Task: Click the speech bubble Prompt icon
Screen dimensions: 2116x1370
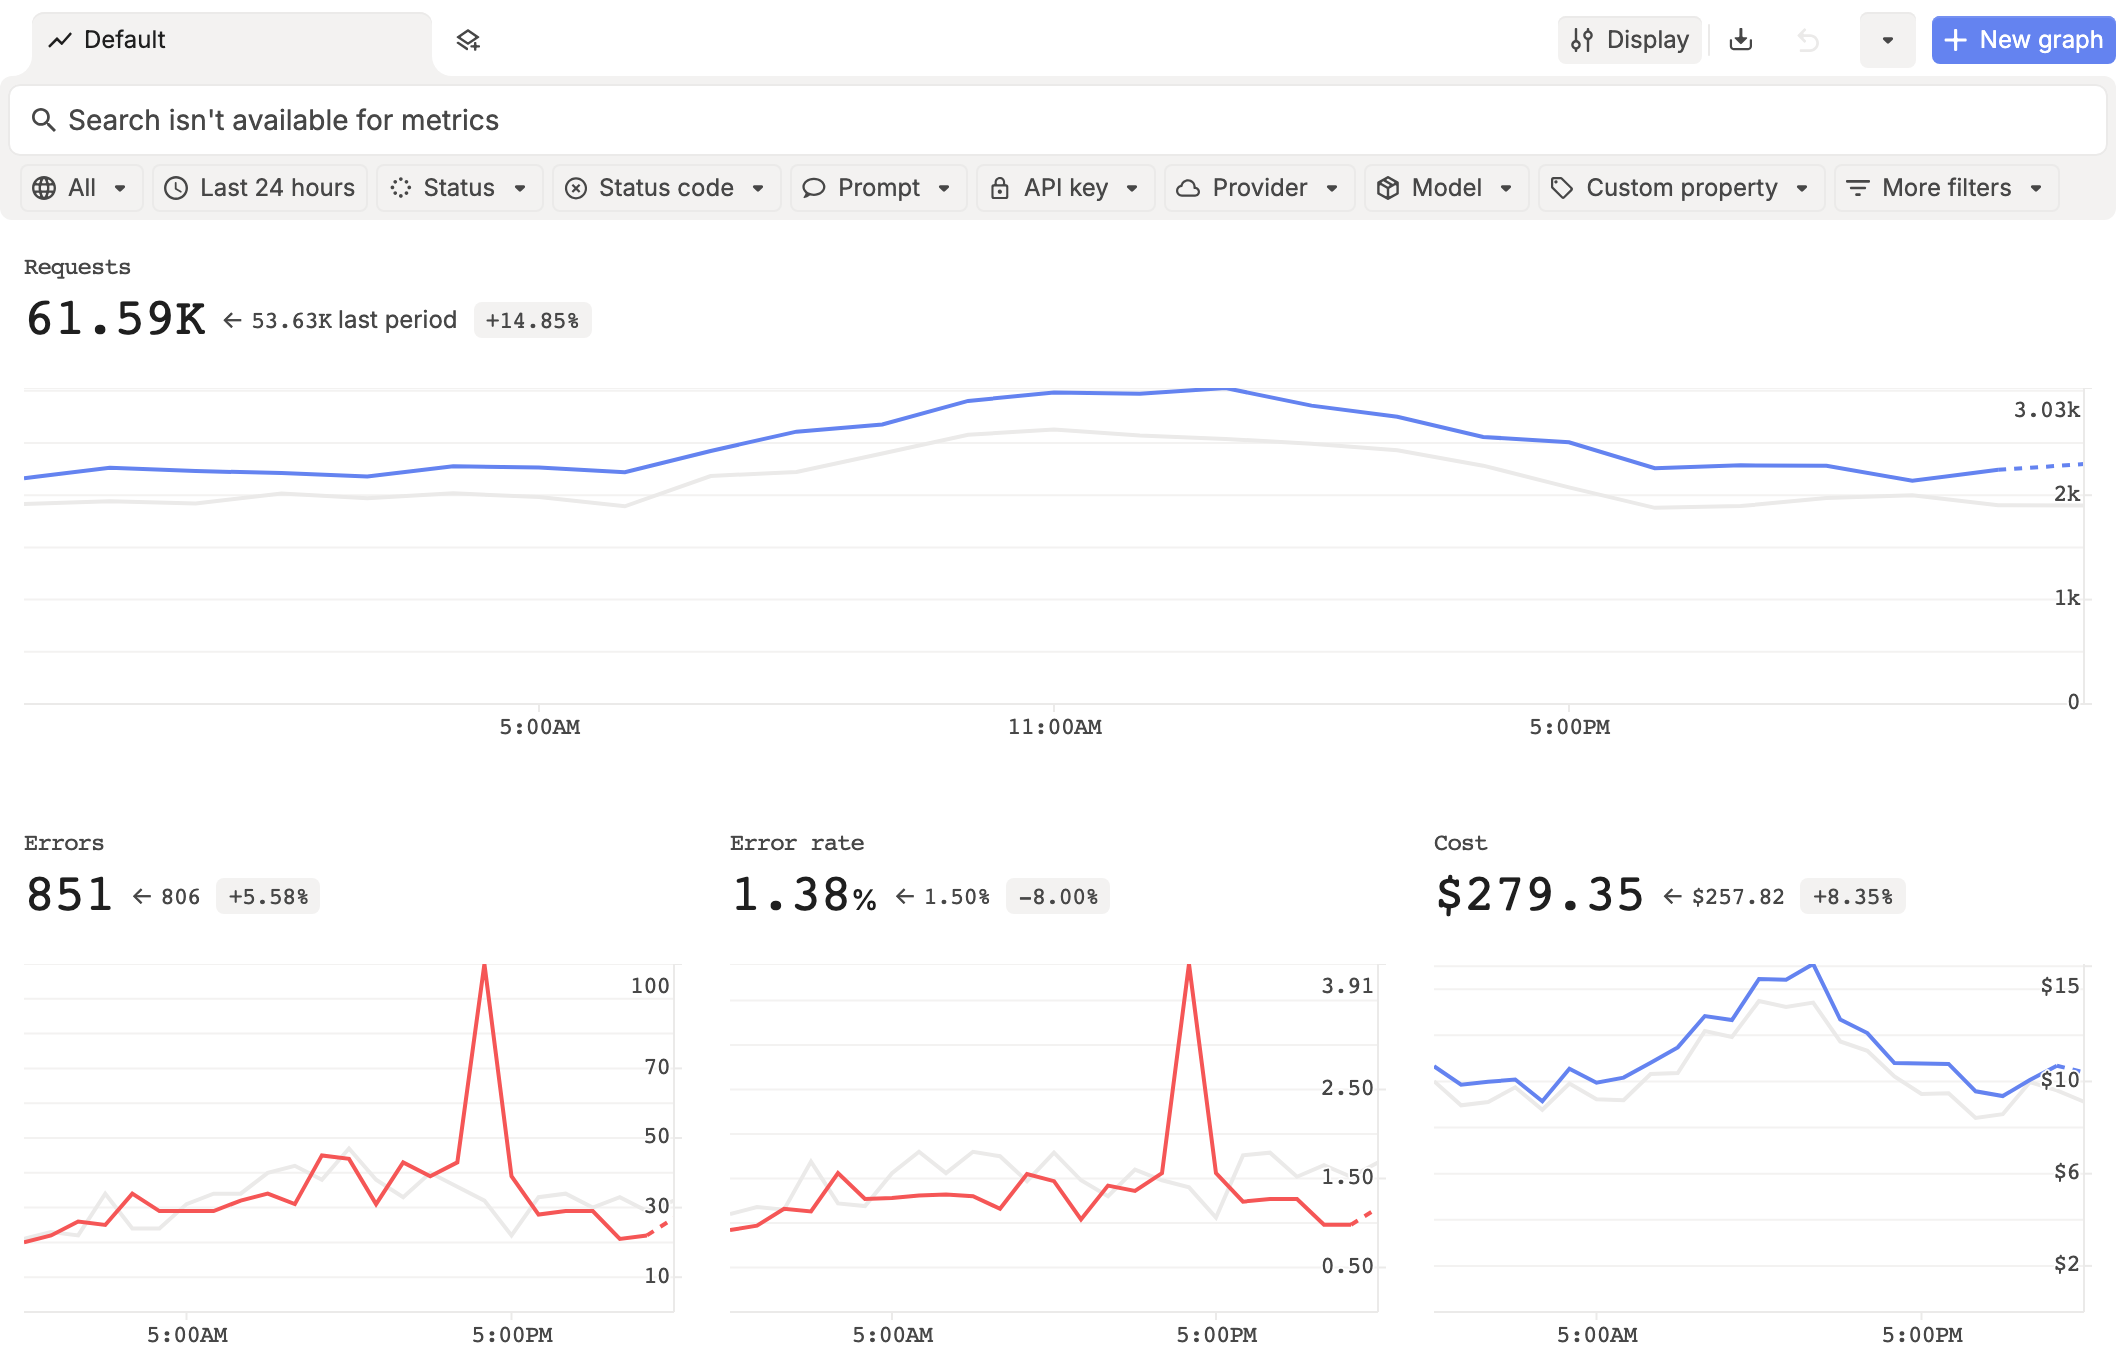Action: point(814,188)
